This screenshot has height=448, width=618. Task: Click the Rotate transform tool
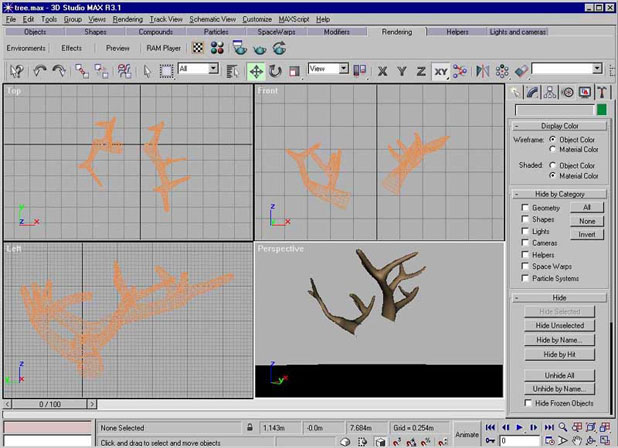pyautogui.click(x=275, y=71)
